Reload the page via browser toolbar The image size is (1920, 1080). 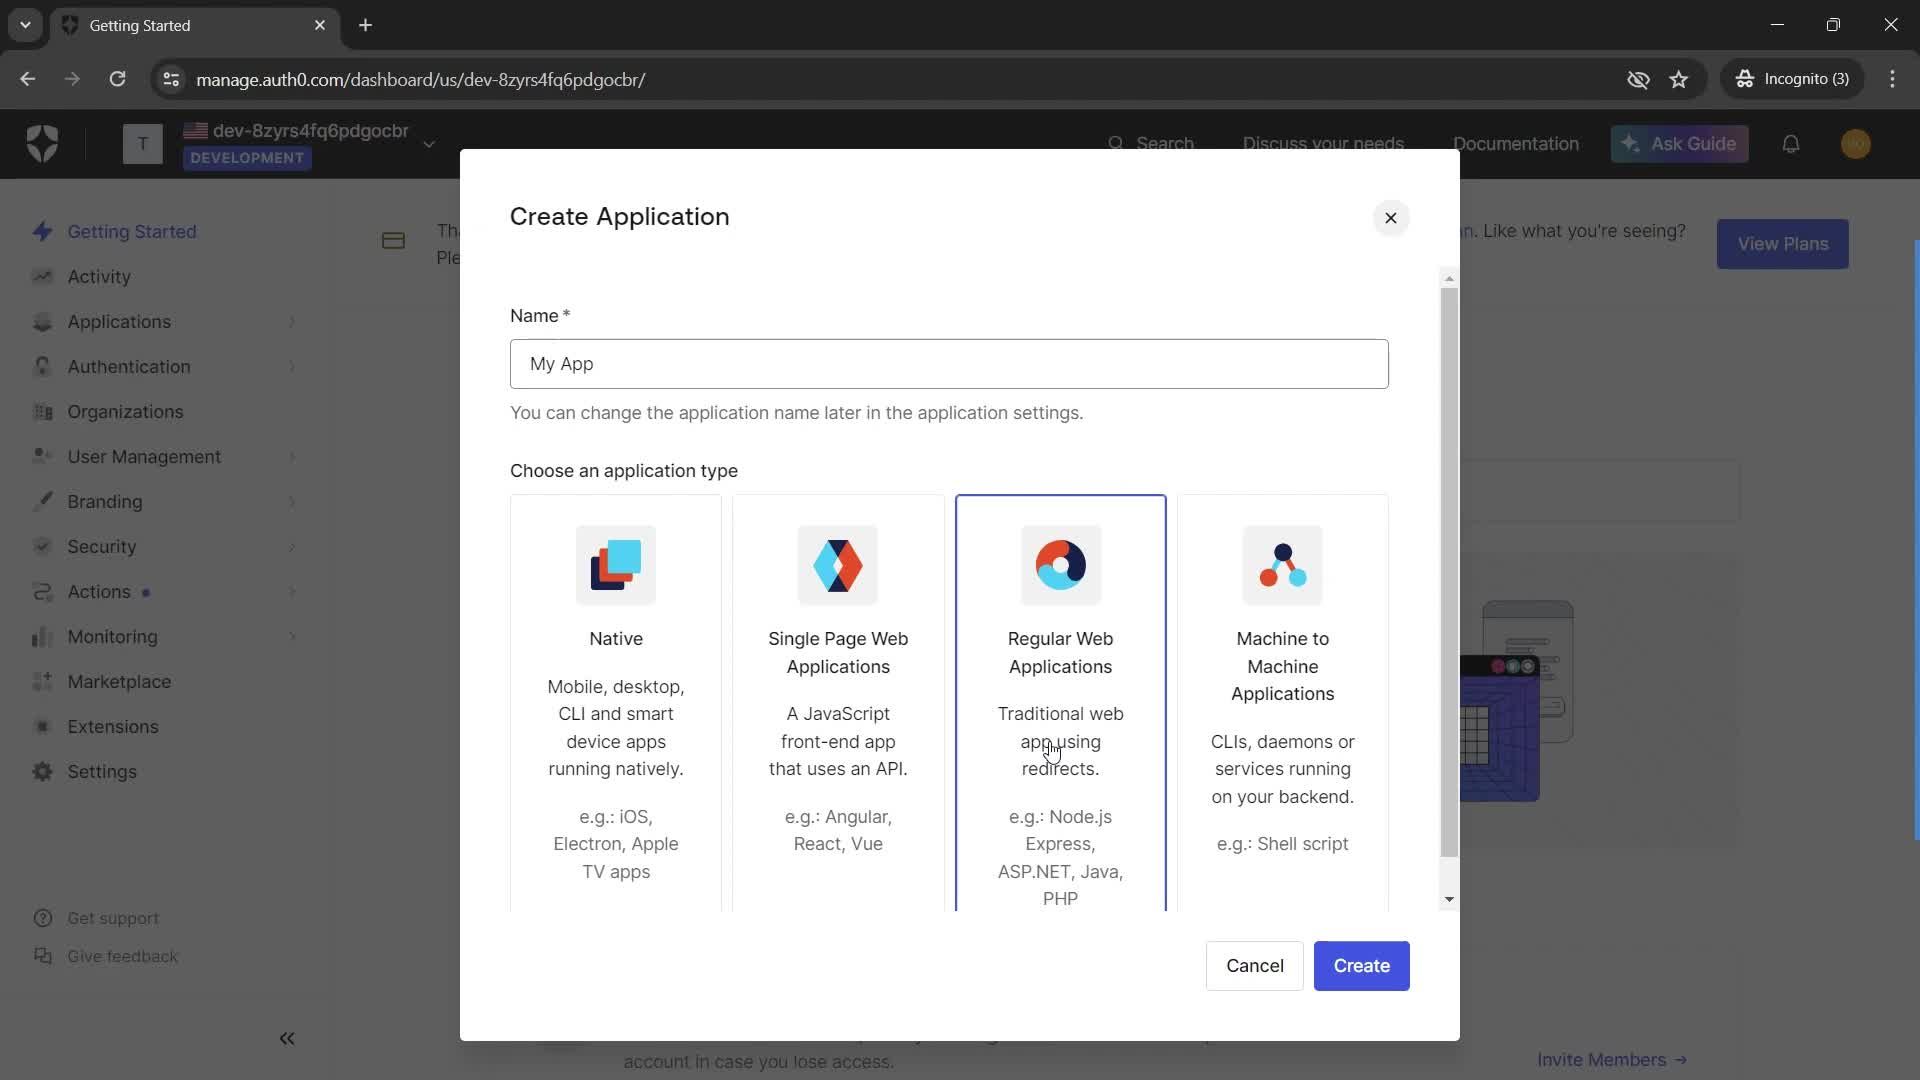click(117, 79)
